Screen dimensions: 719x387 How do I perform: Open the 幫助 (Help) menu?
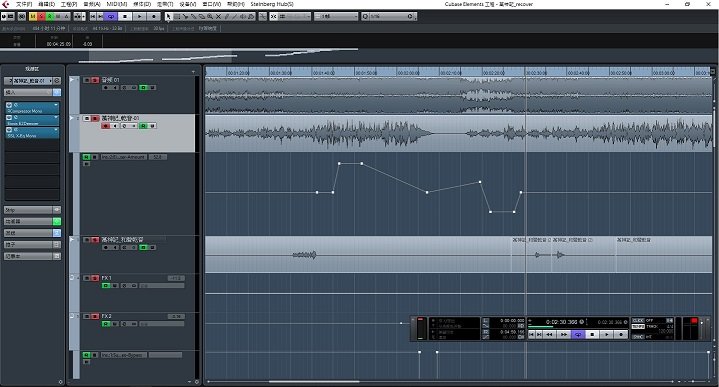236,4
